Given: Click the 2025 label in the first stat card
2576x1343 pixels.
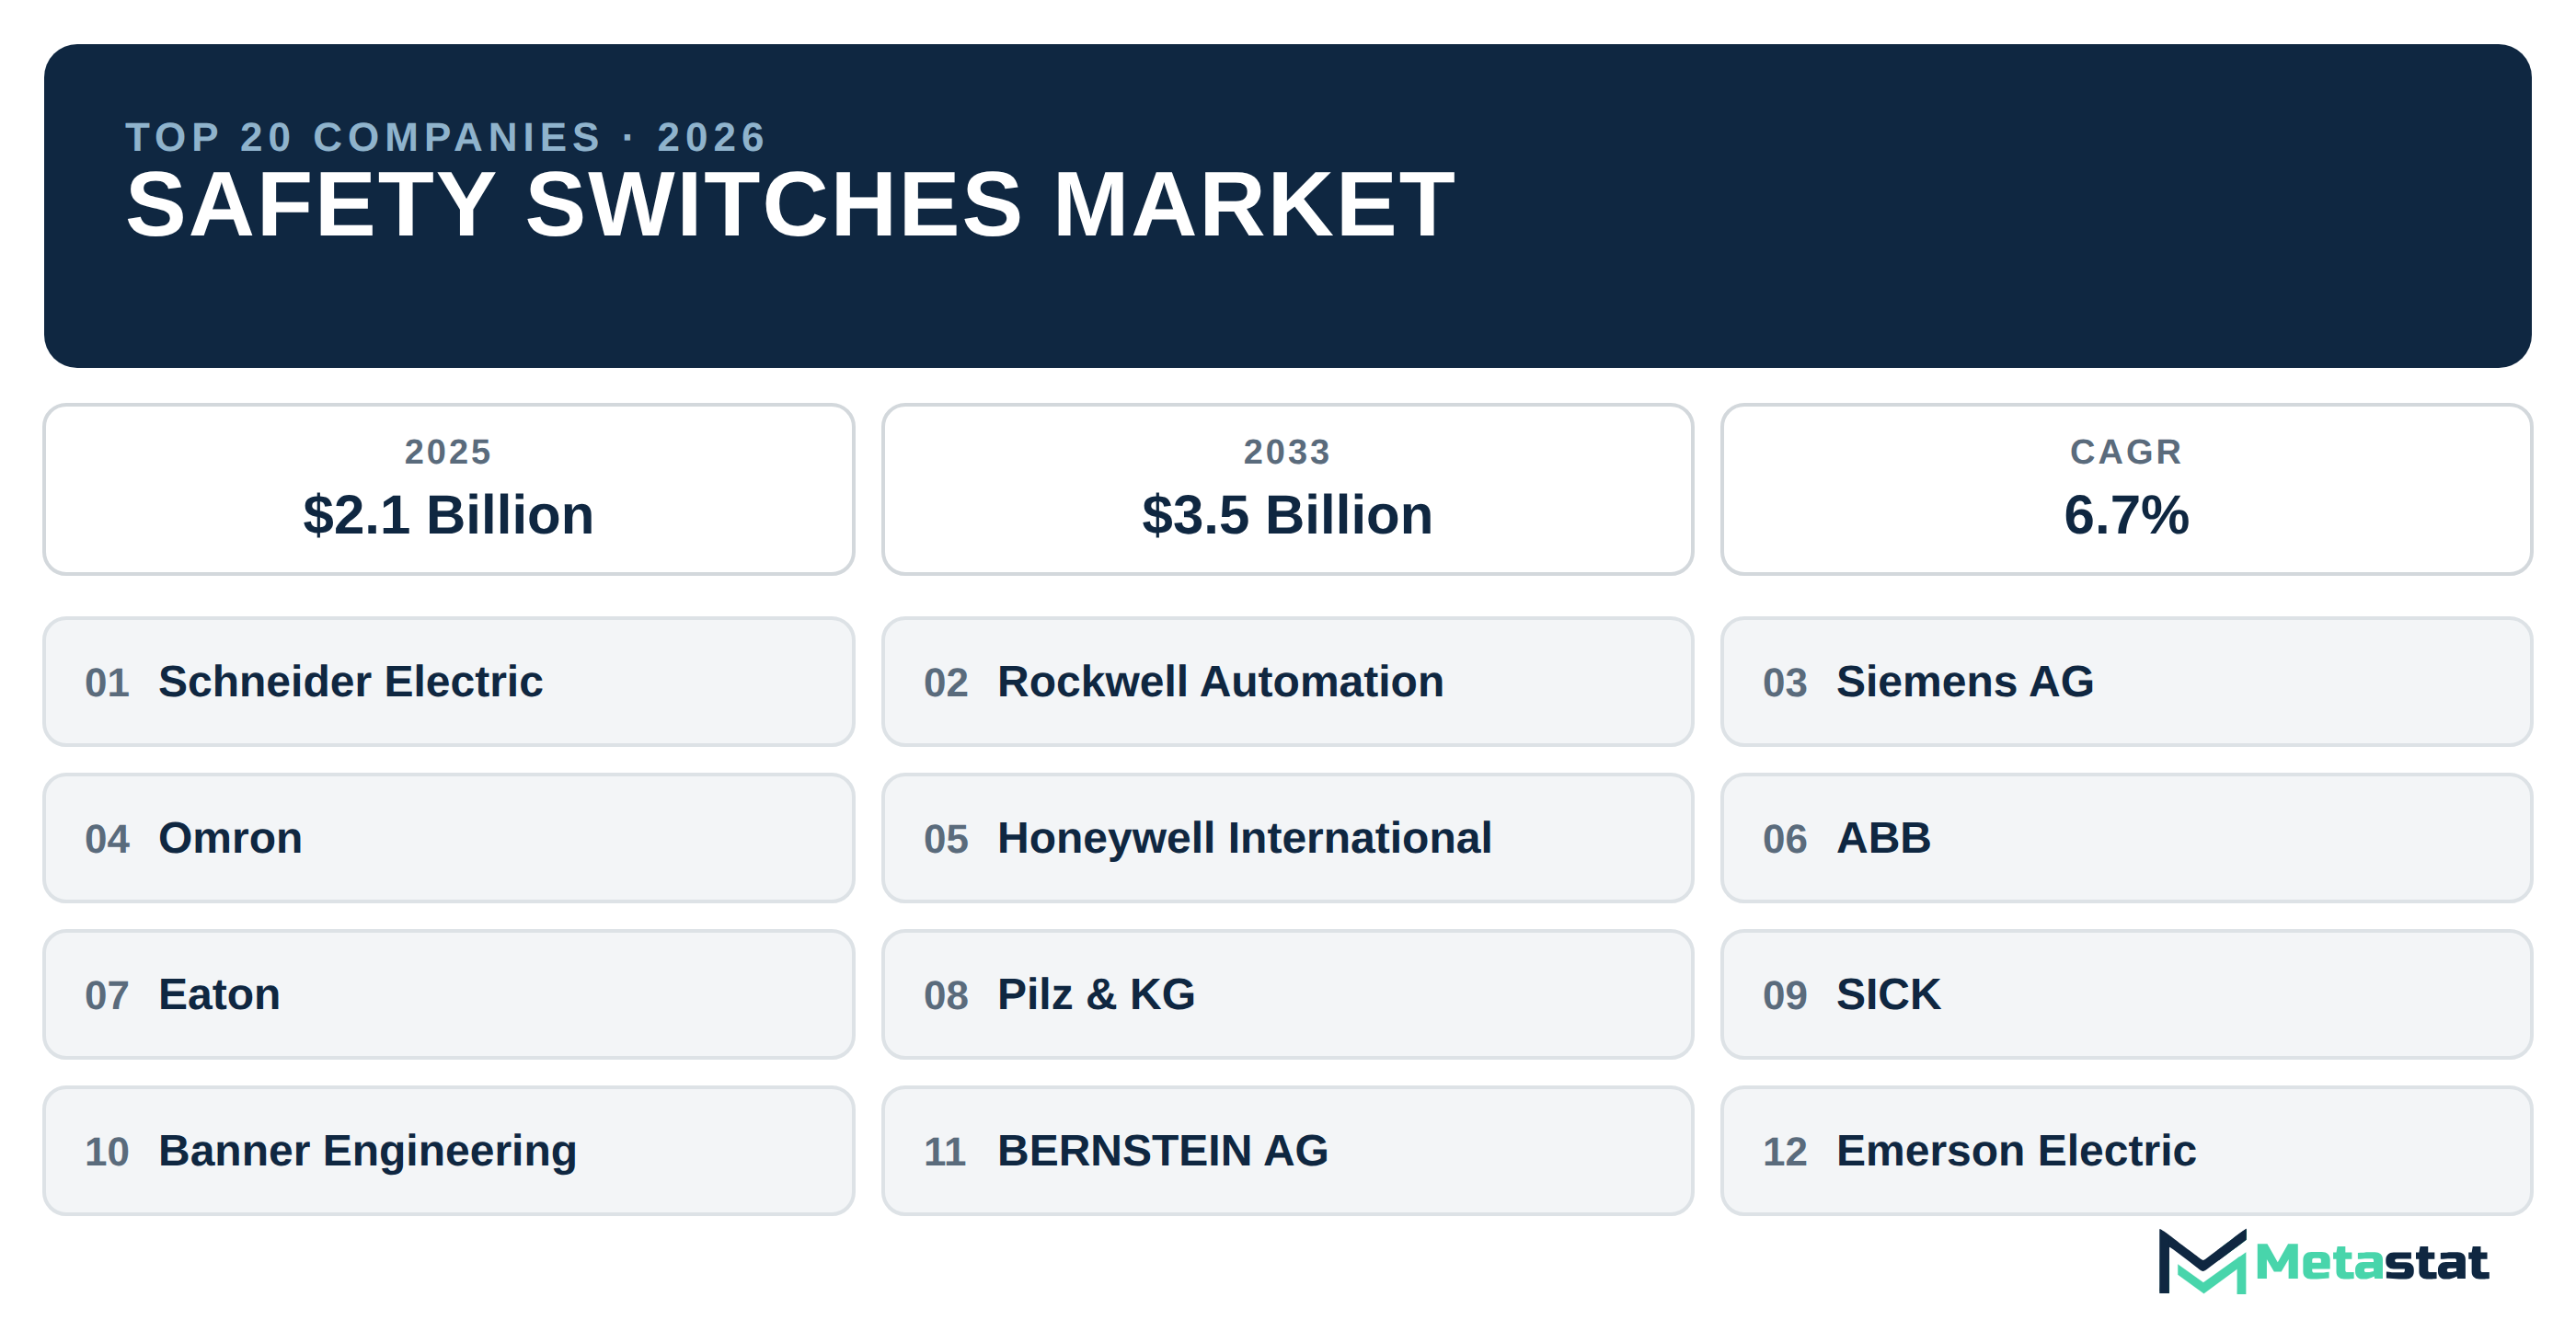Looking at the screenshot, I should (x=448, y=452).
